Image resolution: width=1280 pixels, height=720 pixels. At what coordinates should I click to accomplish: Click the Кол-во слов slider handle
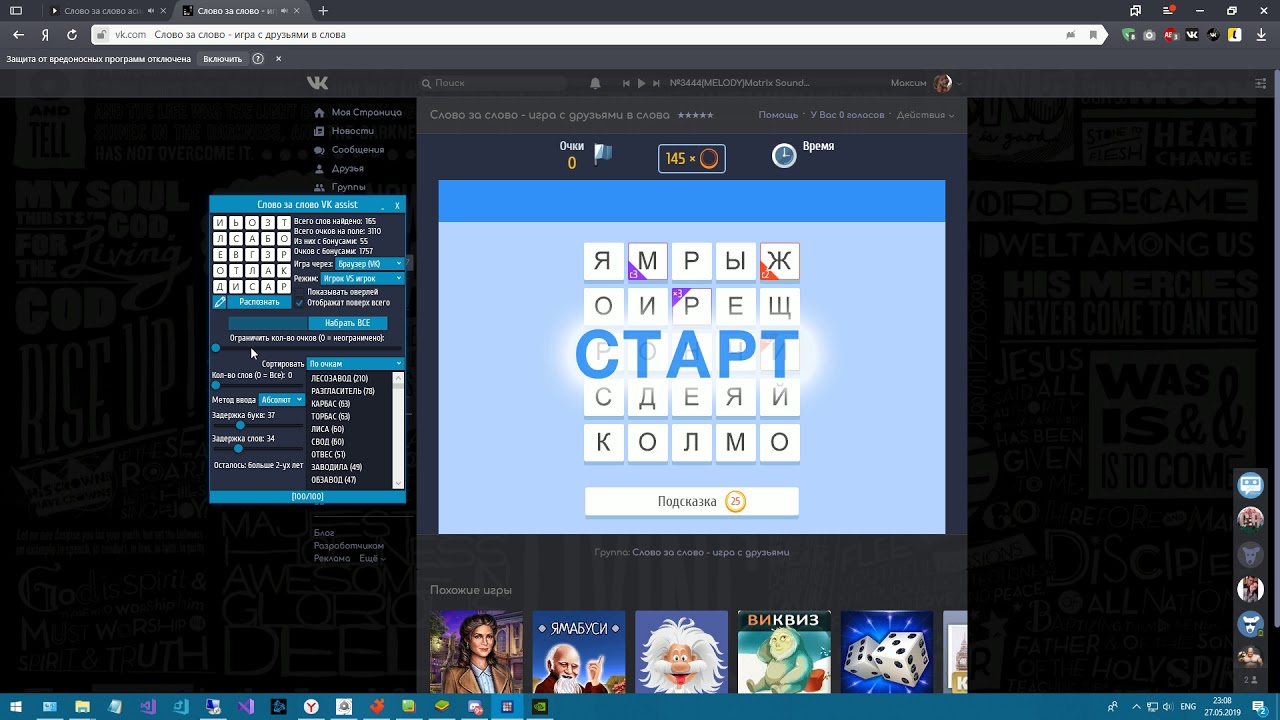coord(215,385)
